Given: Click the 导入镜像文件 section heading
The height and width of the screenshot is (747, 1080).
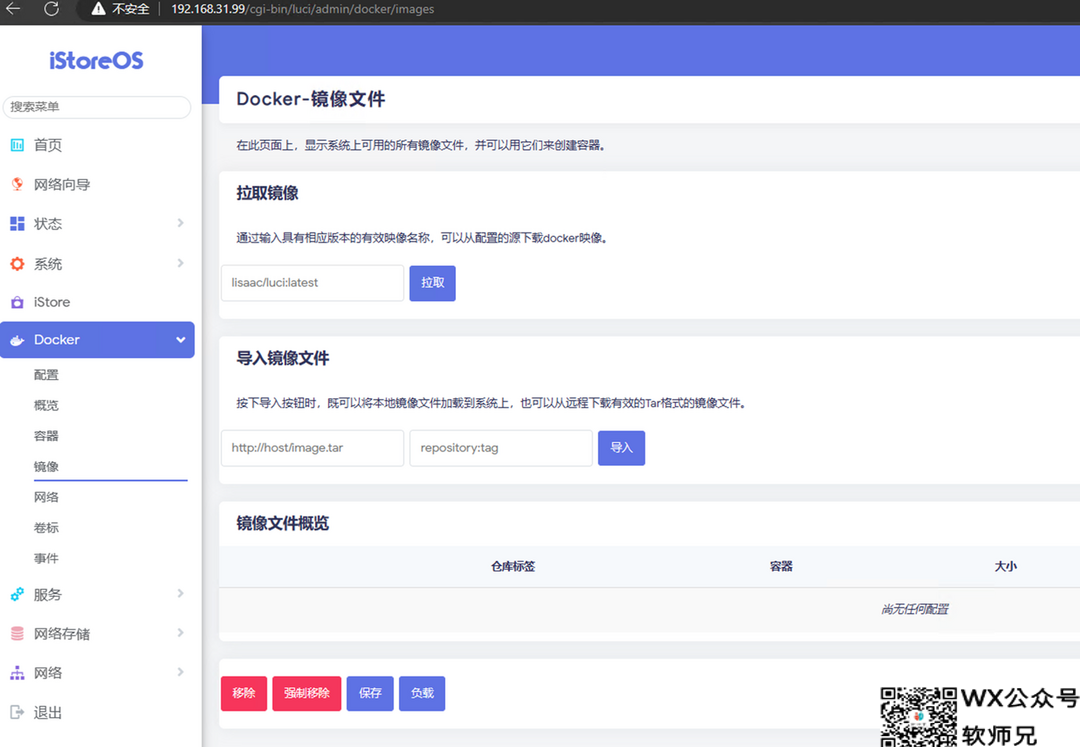Looking at the screenshot, I should coord(282,359).
